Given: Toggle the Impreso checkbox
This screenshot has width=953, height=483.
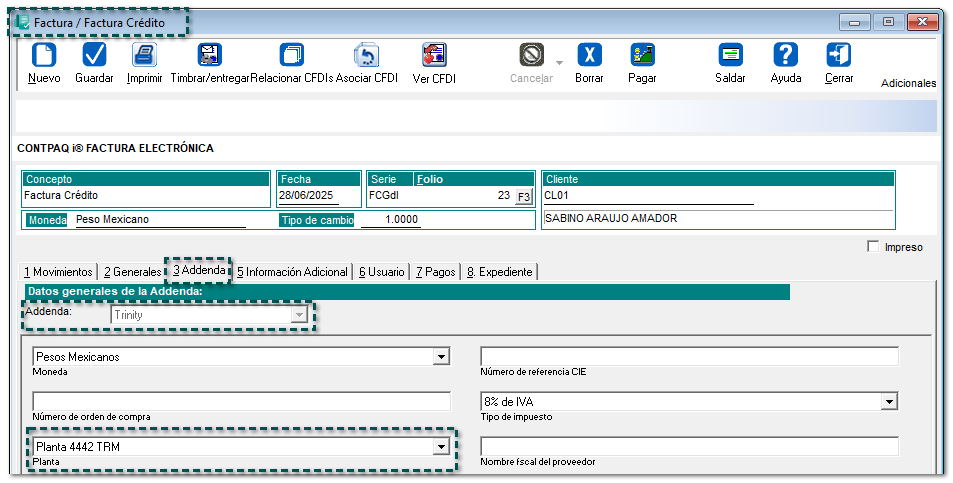Looking at the screenshot, I should click(x=873, y=247).
